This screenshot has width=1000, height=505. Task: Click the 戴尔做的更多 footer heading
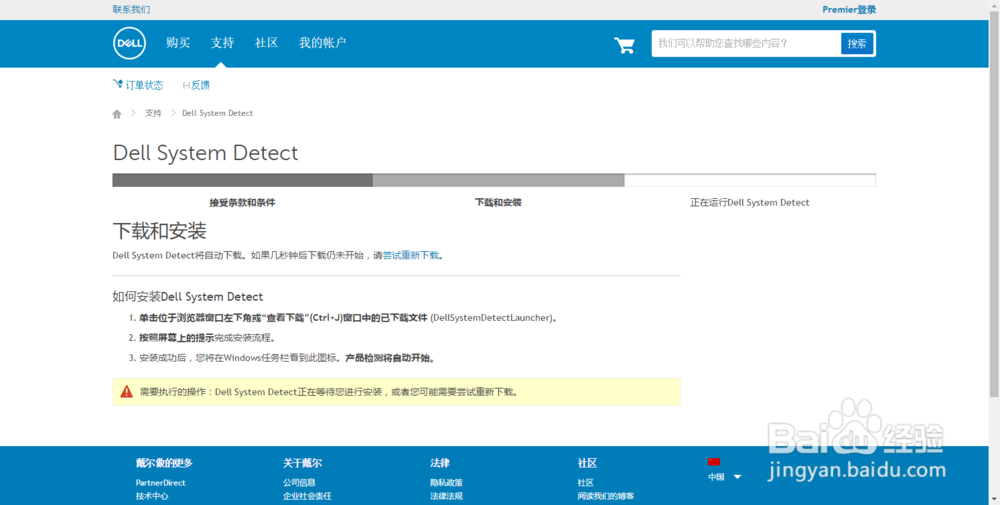click(x=164, y=463)
